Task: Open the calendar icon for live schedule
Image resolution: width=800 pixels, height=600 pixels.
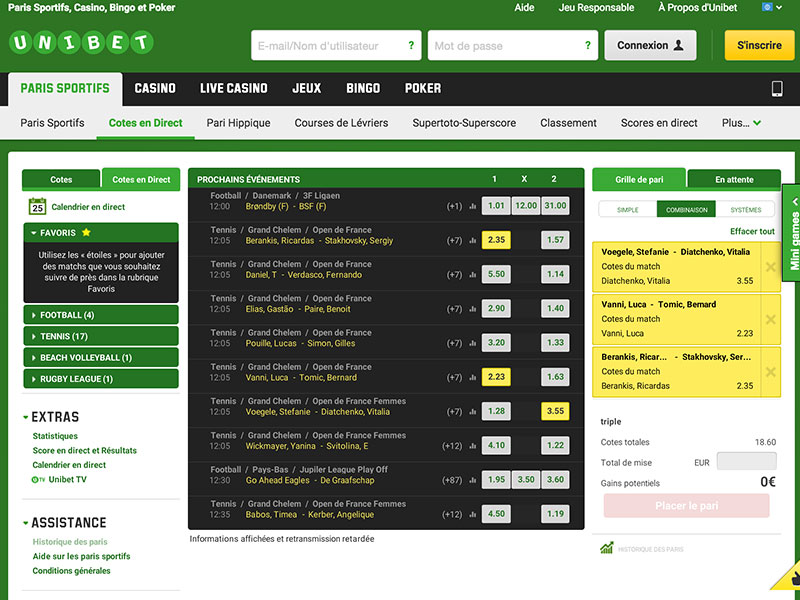Action: click(37, 206)
